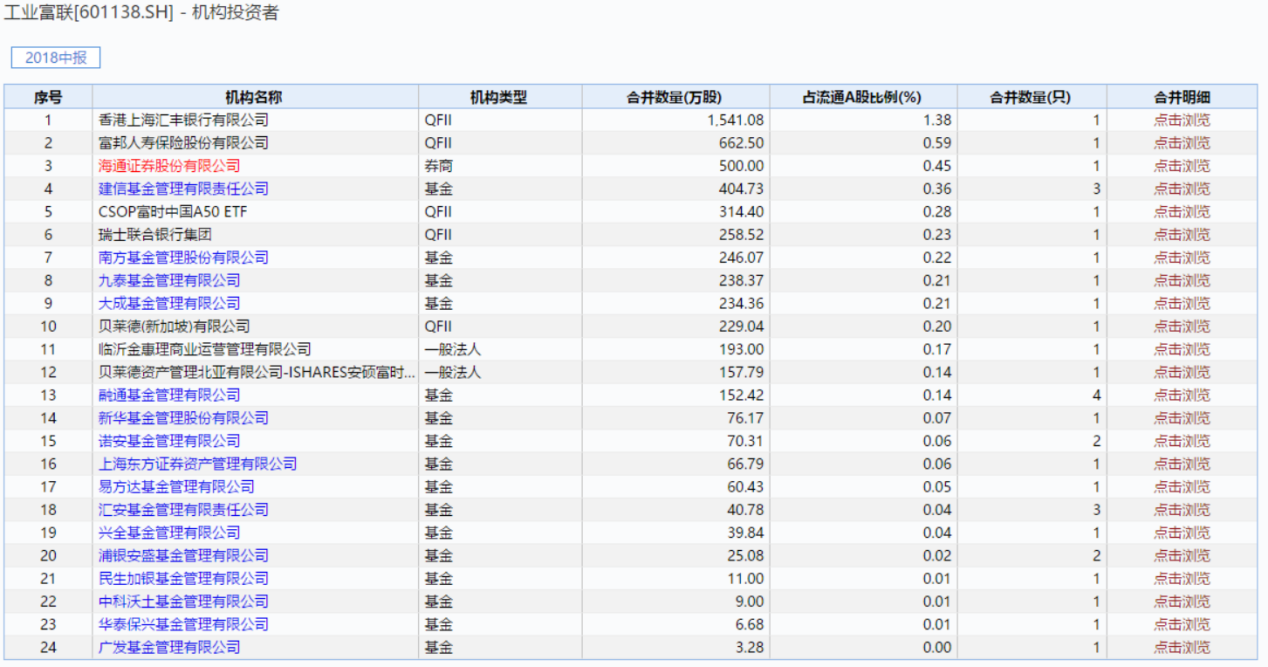Open 诺安基金管理有限公司 link
Screen dimensions: 1268x667
[x=170, y=441]
